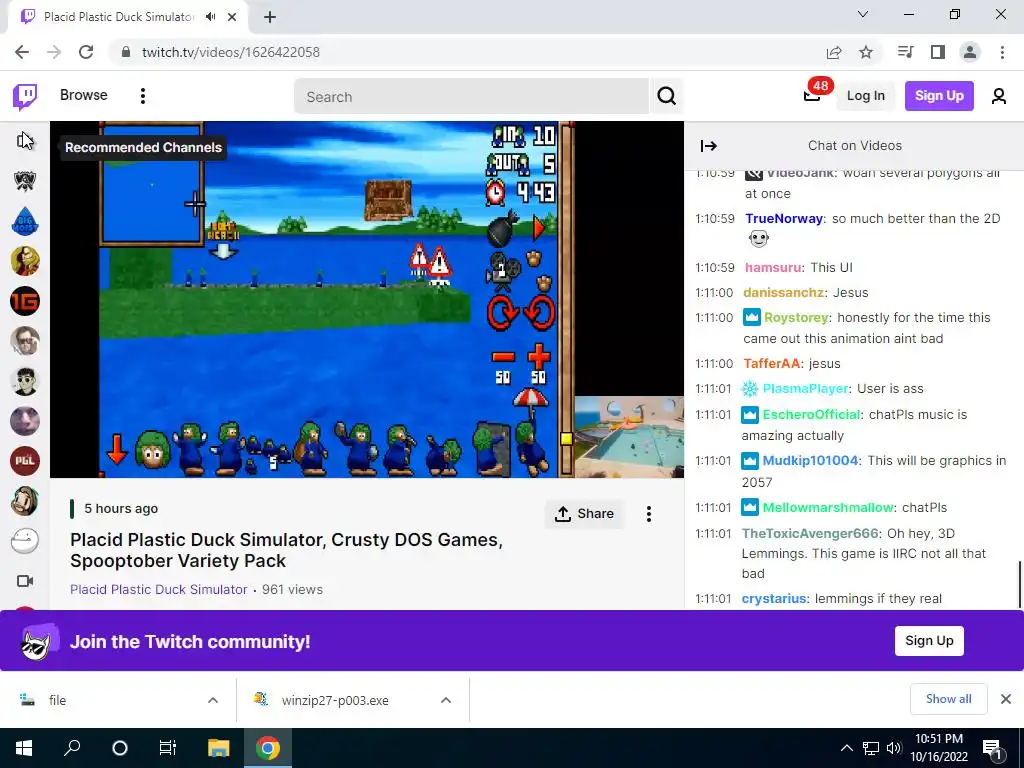Viewport: 1024px width, 768px height.
Task: Click hamsuru username in chat
Action: (x=773, y=268)
